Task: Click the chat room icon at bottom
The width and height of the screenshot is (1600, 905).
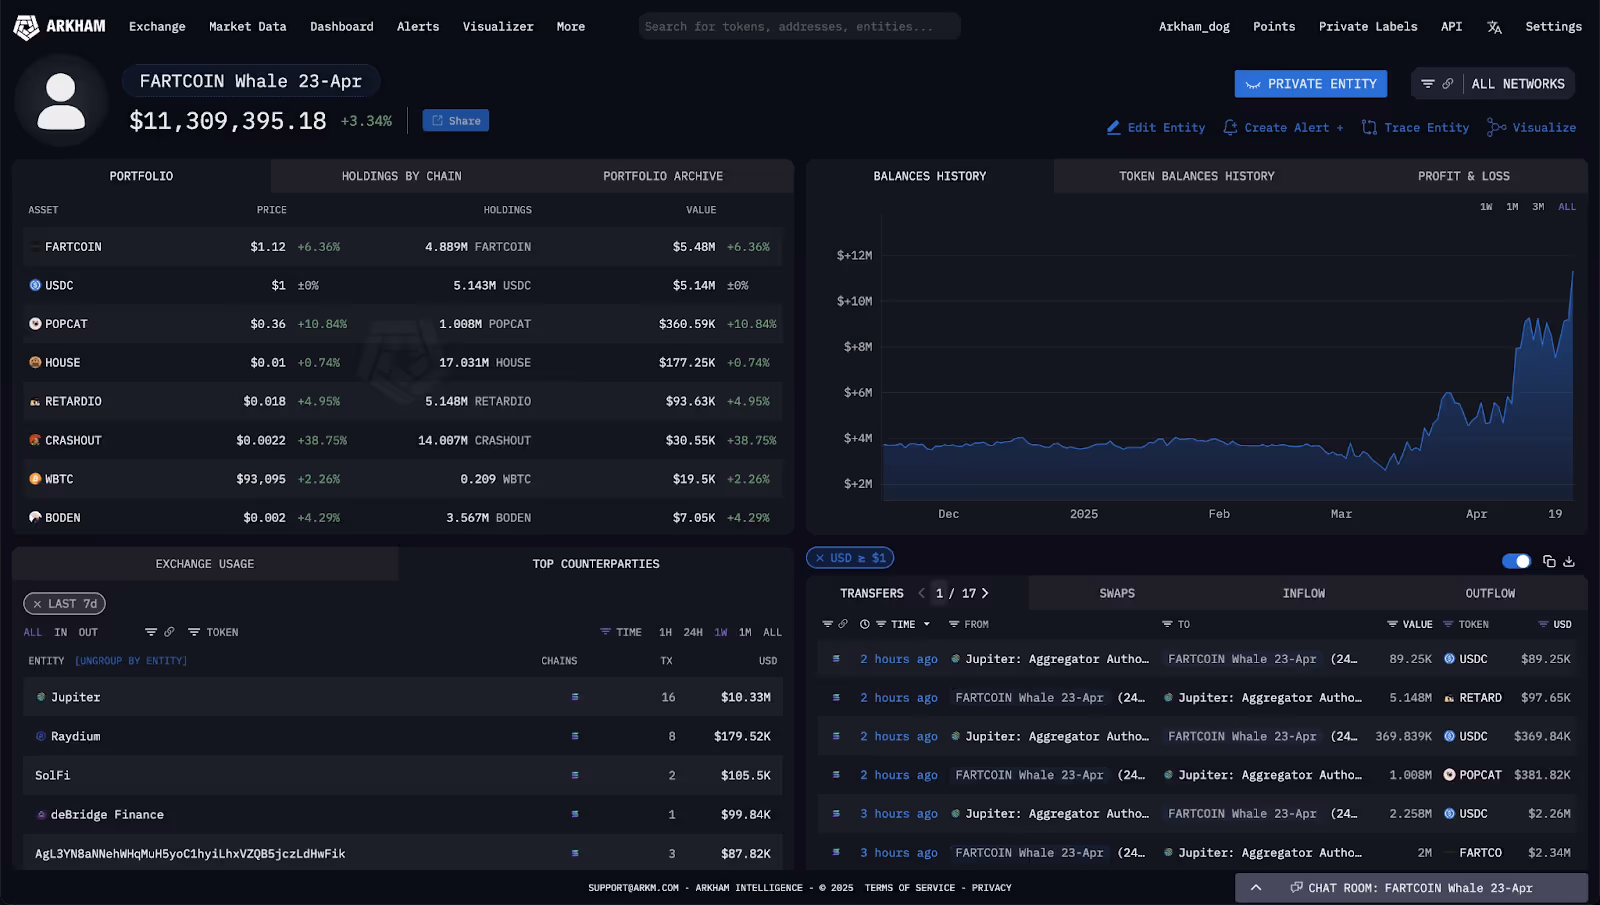Action: (1296, 888)
